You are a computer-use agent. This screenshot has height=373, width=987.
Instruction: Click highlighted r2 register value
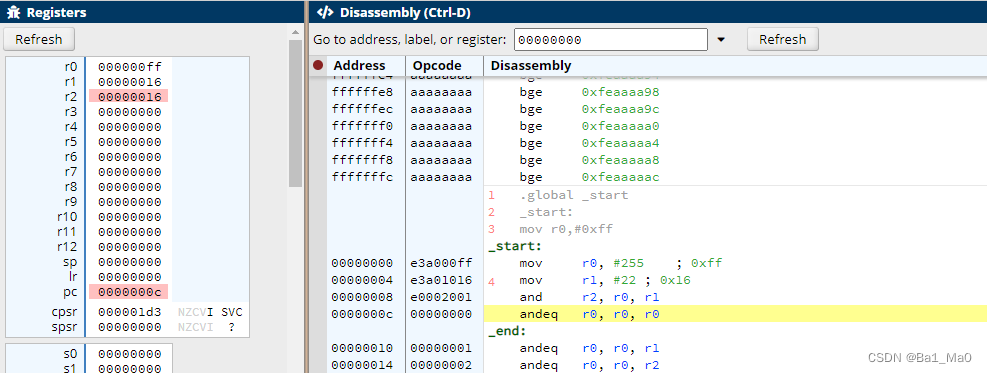(129, 96)
